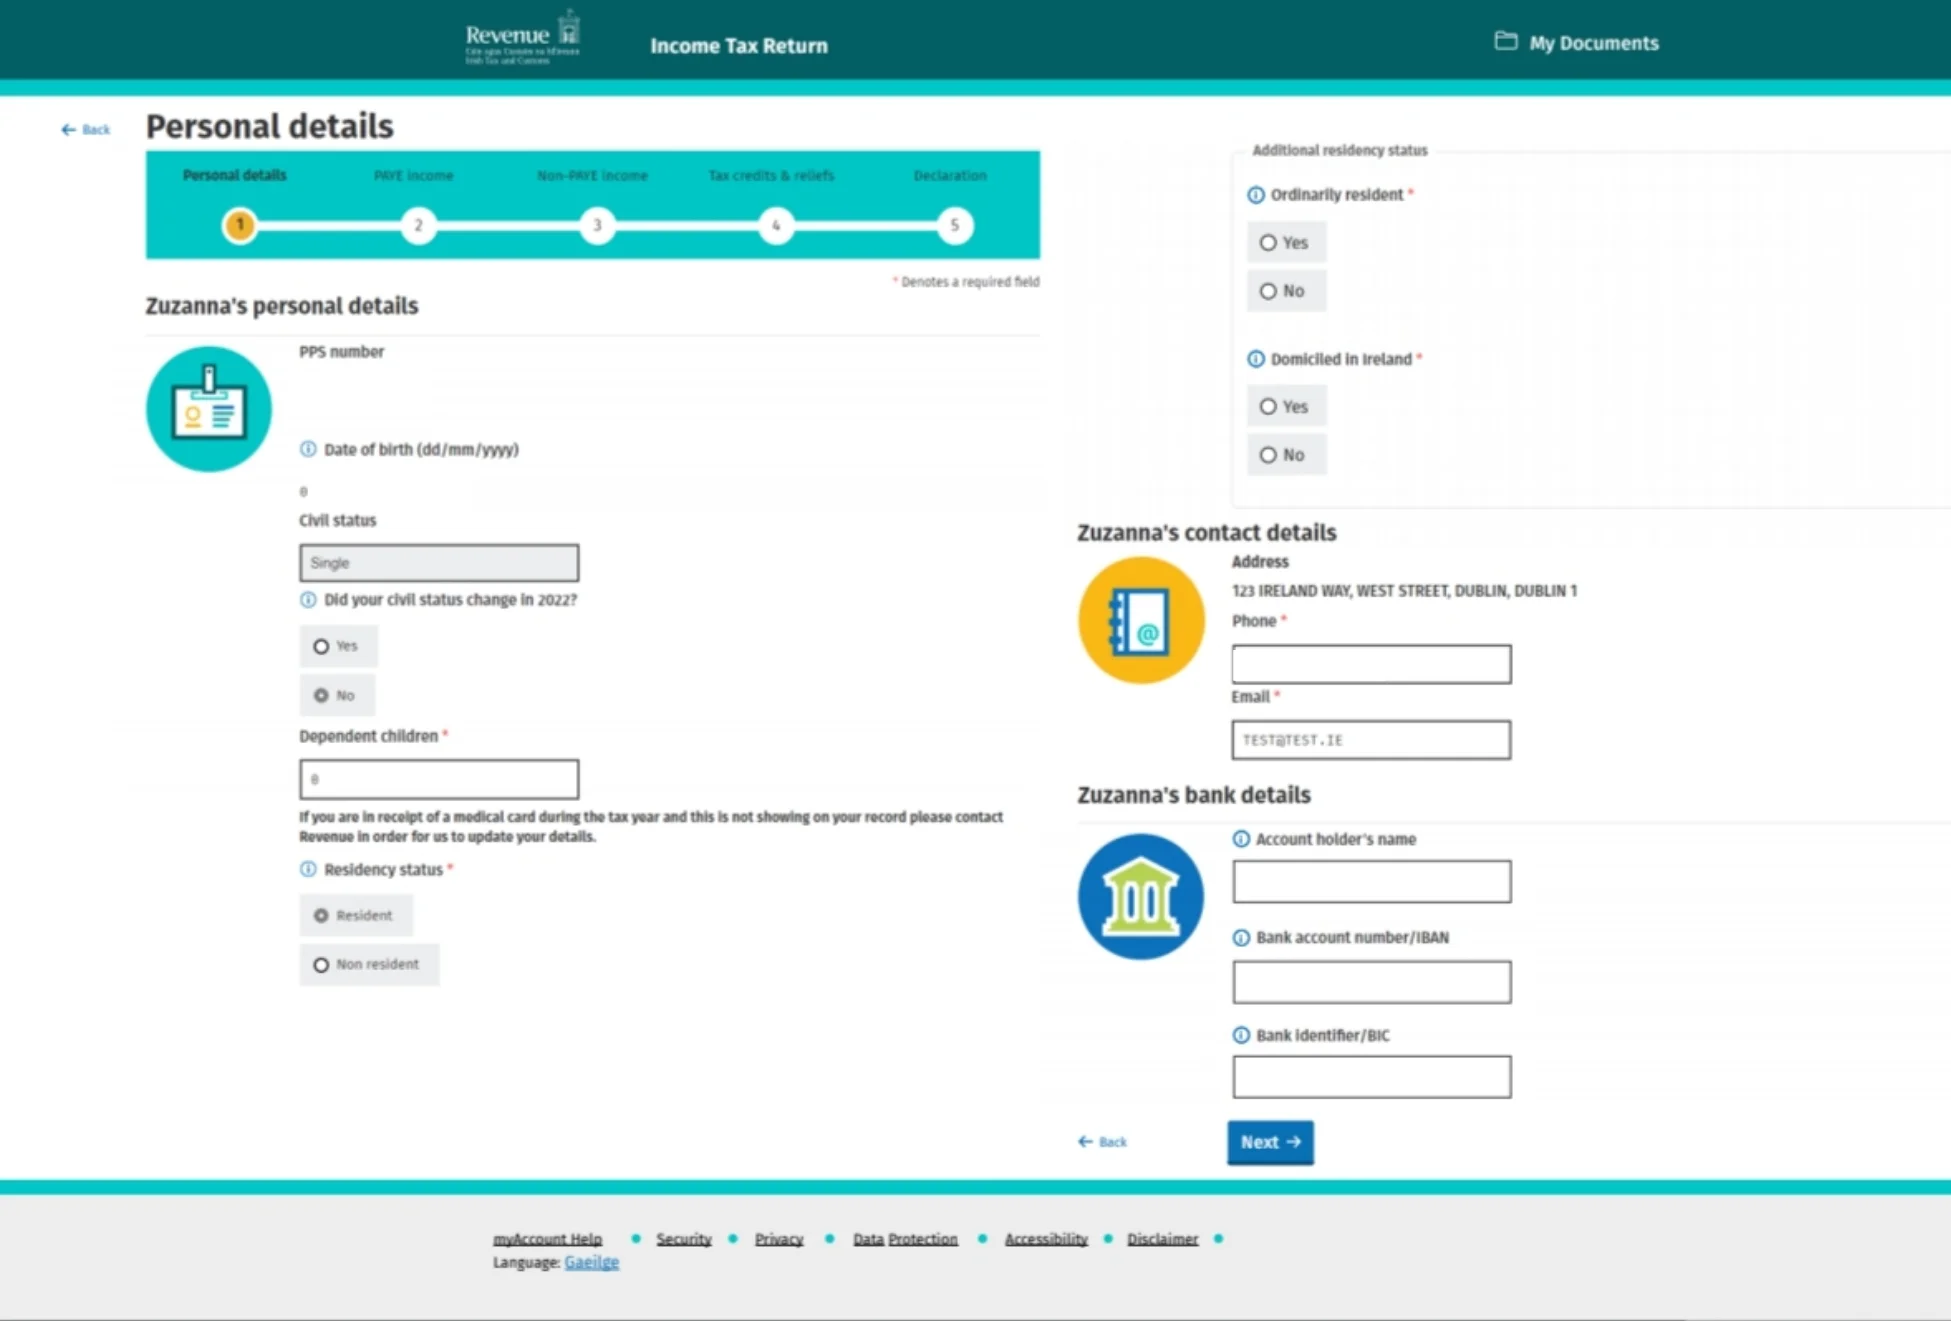This screenshot has width=1951, height=1321.
Task: Open the Disclaimer footer link
Action: point(1162,1239)
